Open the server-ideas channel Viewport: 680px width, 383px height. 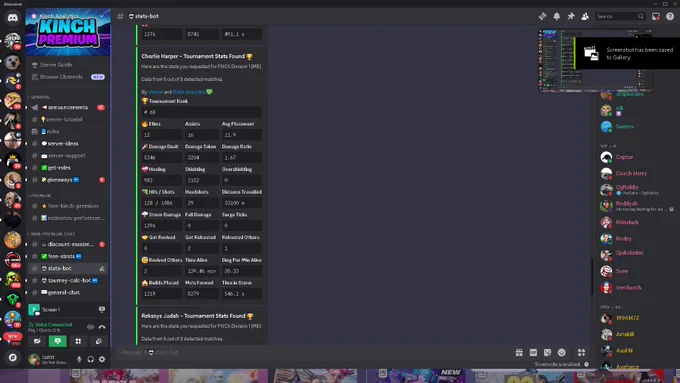click(x=68, y=144)
